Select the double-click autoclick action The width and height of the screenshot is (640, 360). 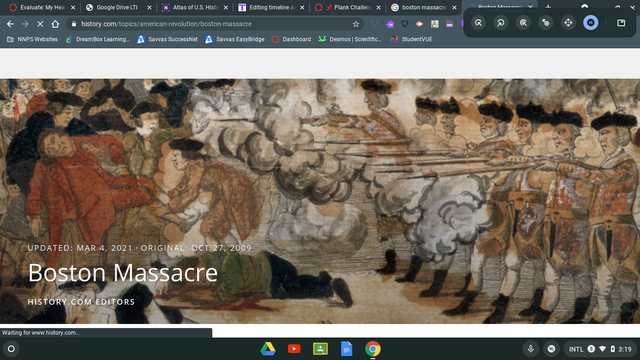[523, 23]
